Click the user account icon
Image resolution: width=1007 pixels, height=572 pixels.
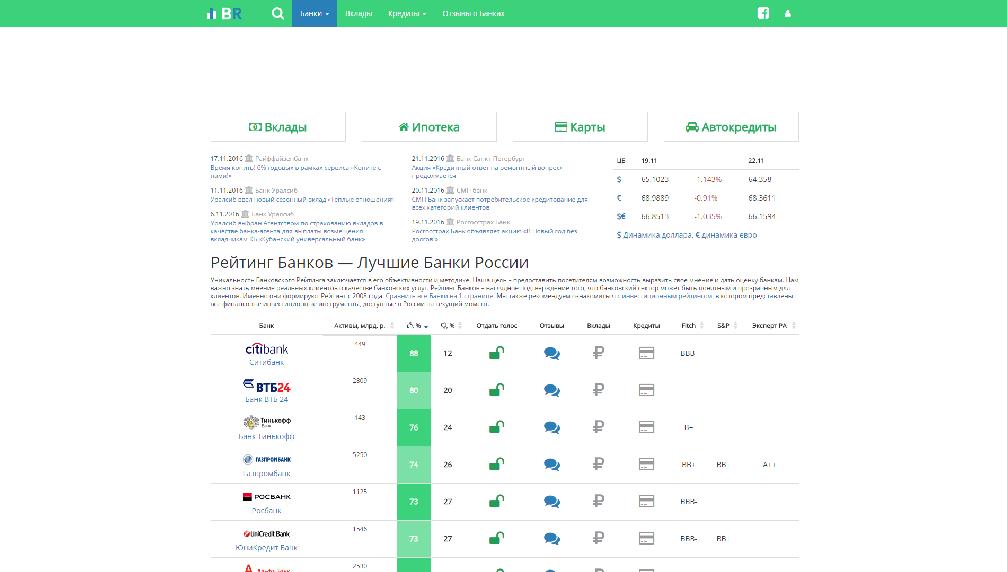[787, 13]
